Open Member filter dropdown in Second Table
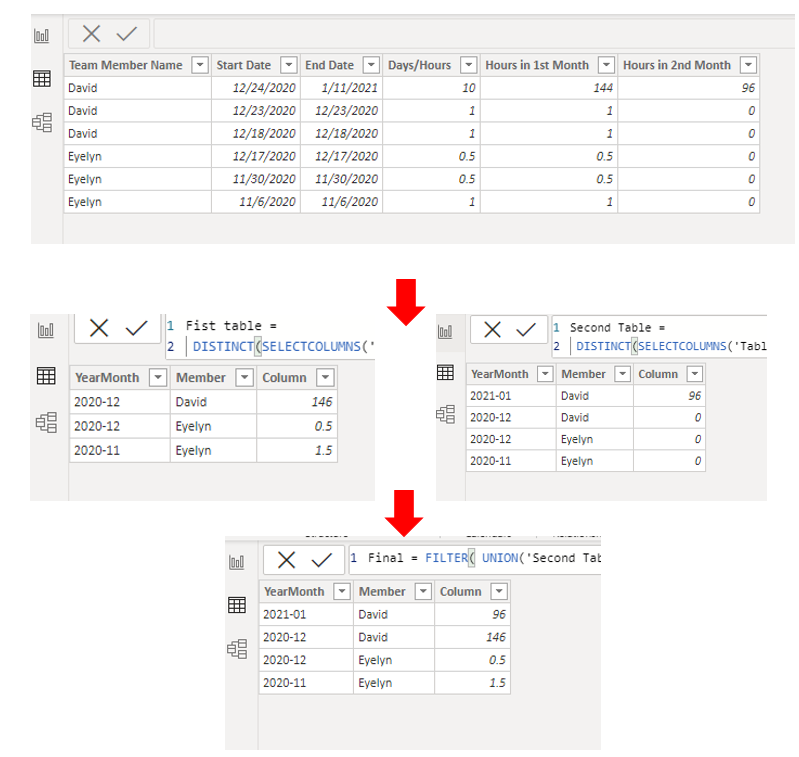799x757 pixels. (x=623, y=373)
